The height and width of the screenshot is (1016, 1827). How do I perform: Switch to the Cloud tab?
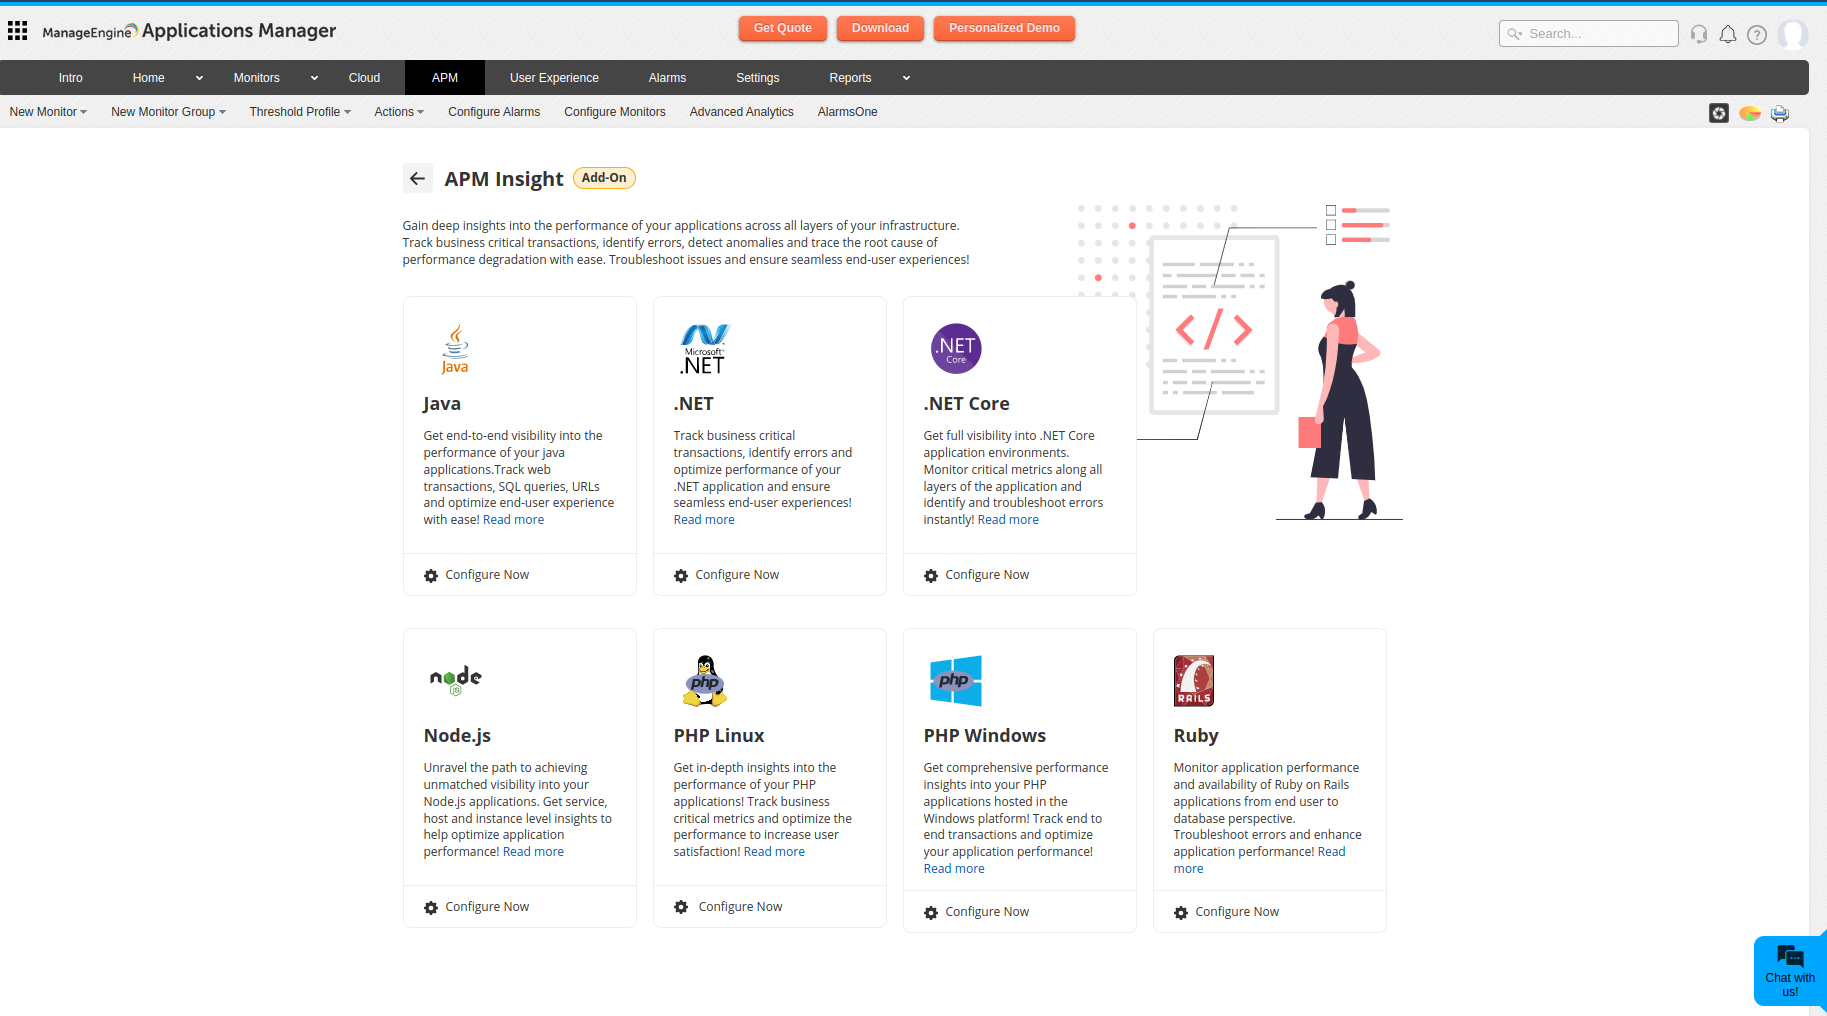(x=364, y=78)
